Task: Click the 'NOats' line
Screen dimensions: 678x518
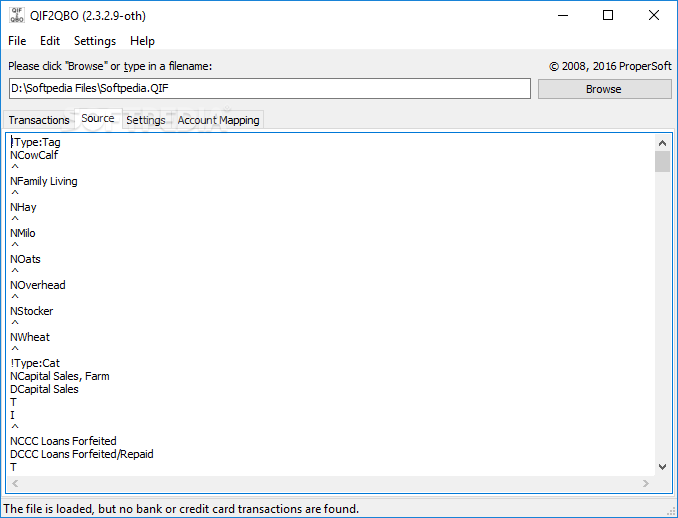Action: coord(25,259)
